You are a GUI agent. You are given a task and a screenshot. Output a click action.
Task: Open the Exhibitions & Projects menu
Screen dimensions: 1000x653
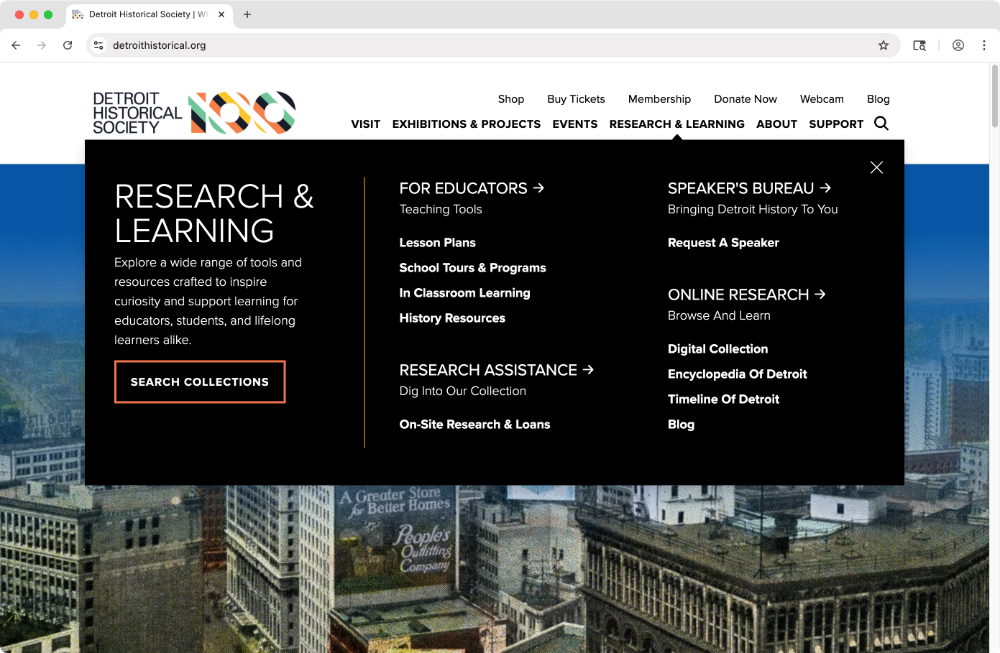coord(466,124)
